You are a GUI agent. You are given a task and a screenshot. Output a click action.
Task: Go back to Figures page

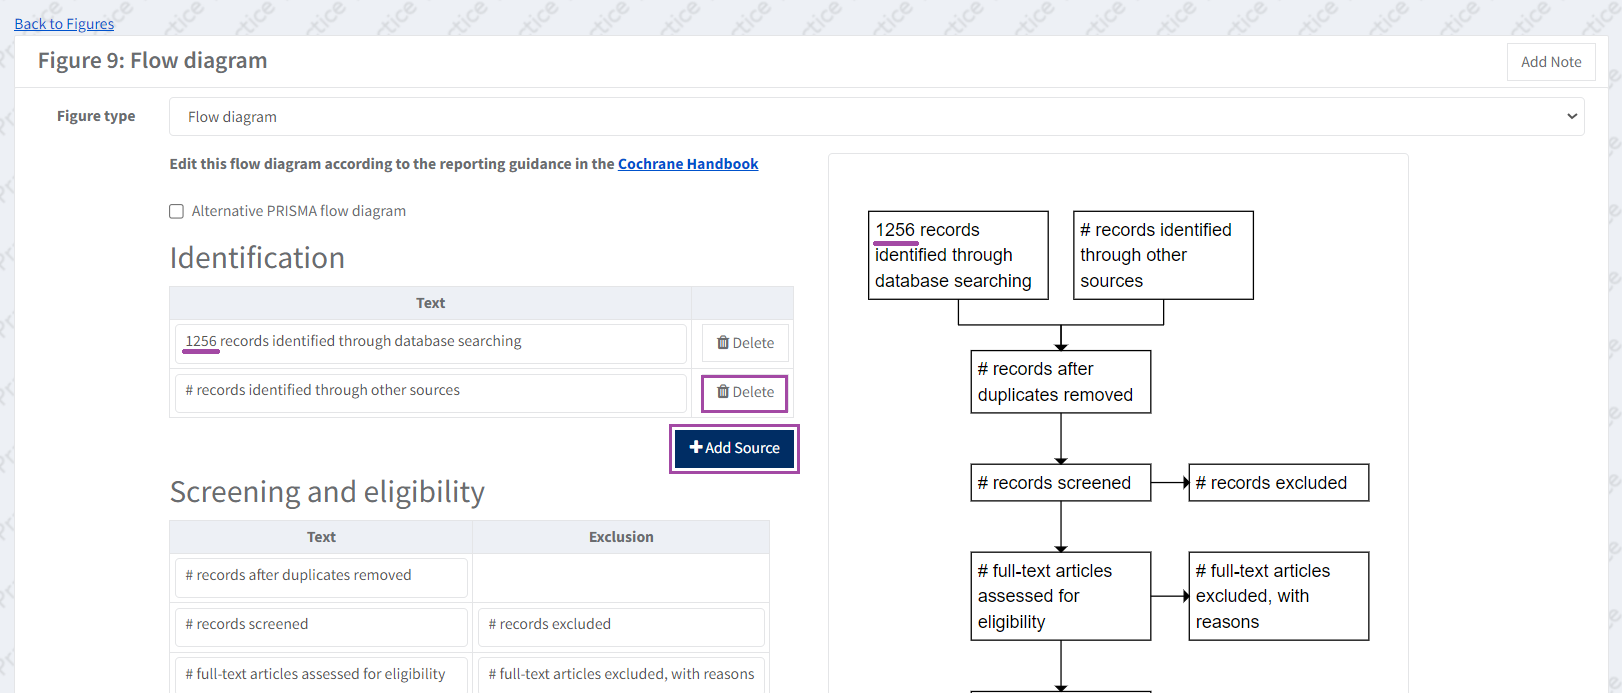point(64,24)
